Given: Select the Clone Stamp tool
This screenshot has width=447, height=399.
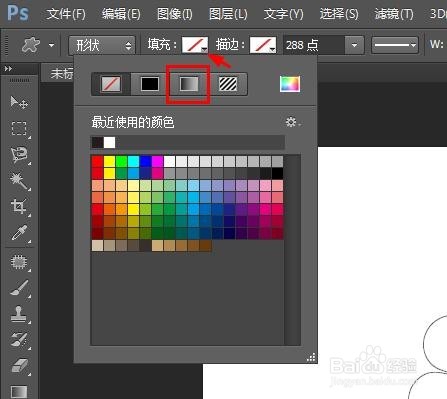Looking at the screenshot, I should 19,314.
